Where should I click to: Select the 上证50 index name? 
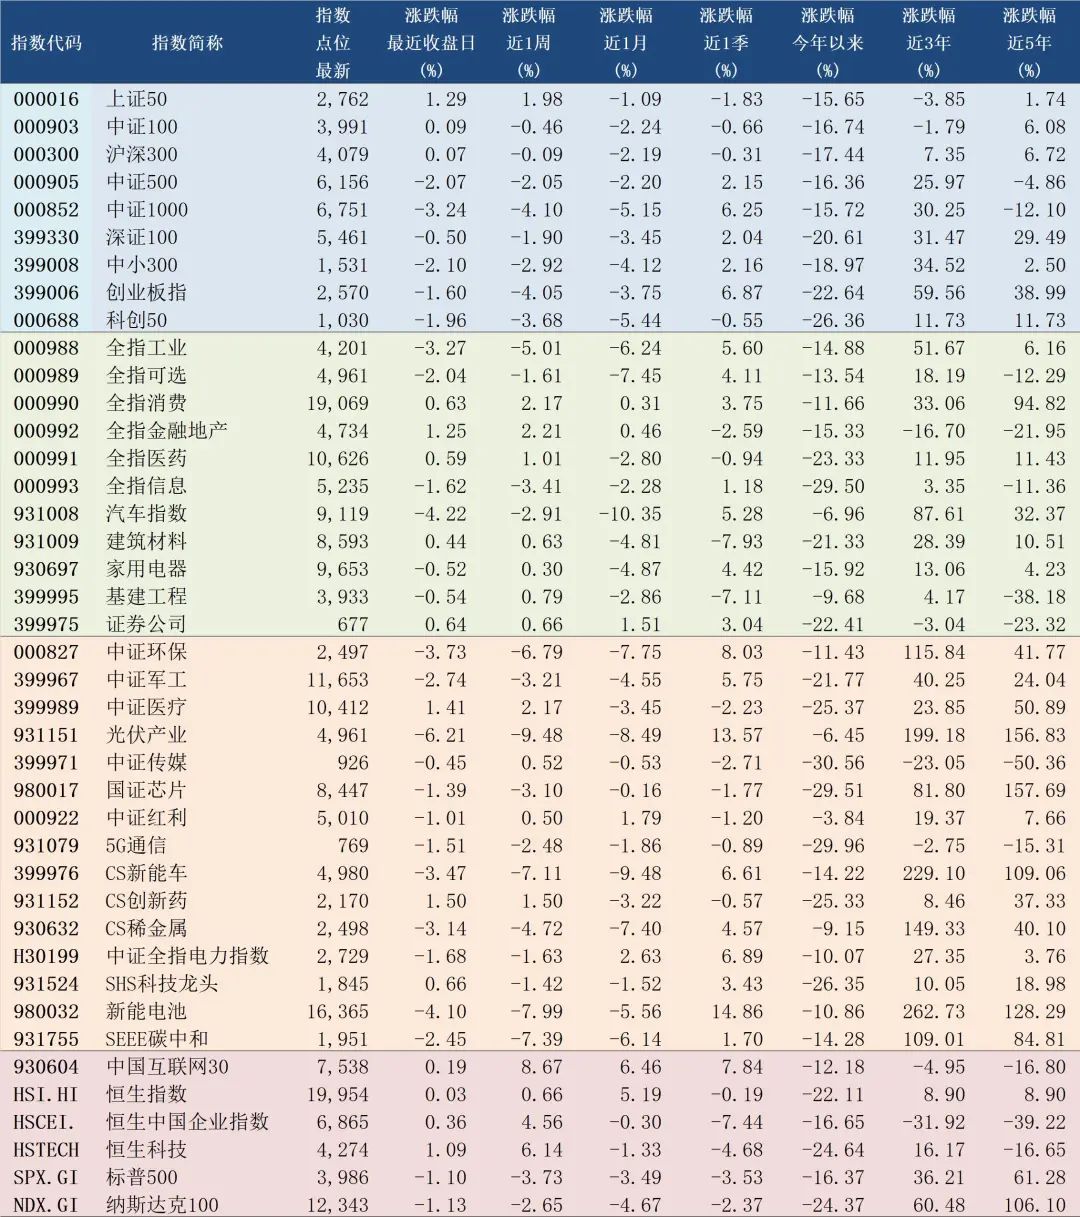pyautogui.click(x=137, y=99)
